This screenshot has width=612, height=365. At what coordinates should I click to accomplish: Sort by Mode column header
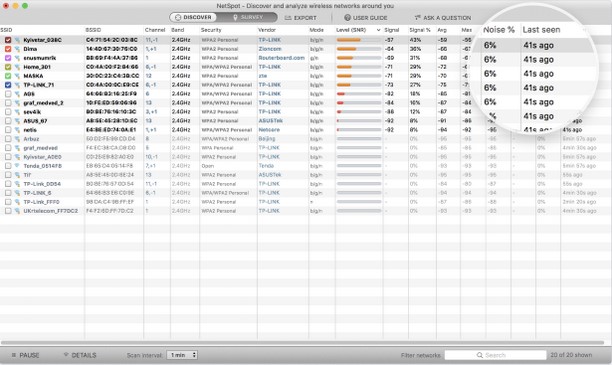click(316, 30)
